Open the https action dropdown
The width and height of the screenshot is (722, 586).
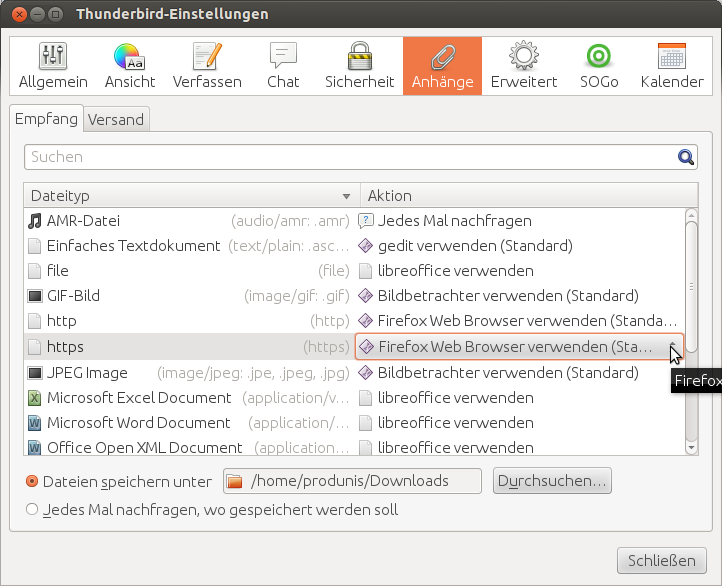(x=519, y=347)
